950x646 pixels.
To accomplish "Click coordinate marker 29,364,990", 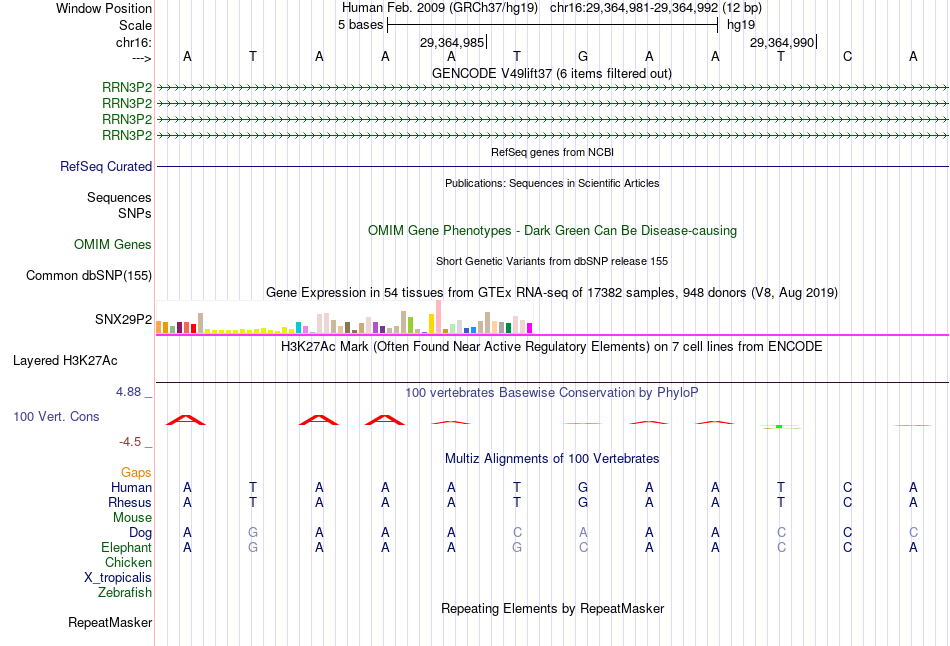I will point(782,42).
